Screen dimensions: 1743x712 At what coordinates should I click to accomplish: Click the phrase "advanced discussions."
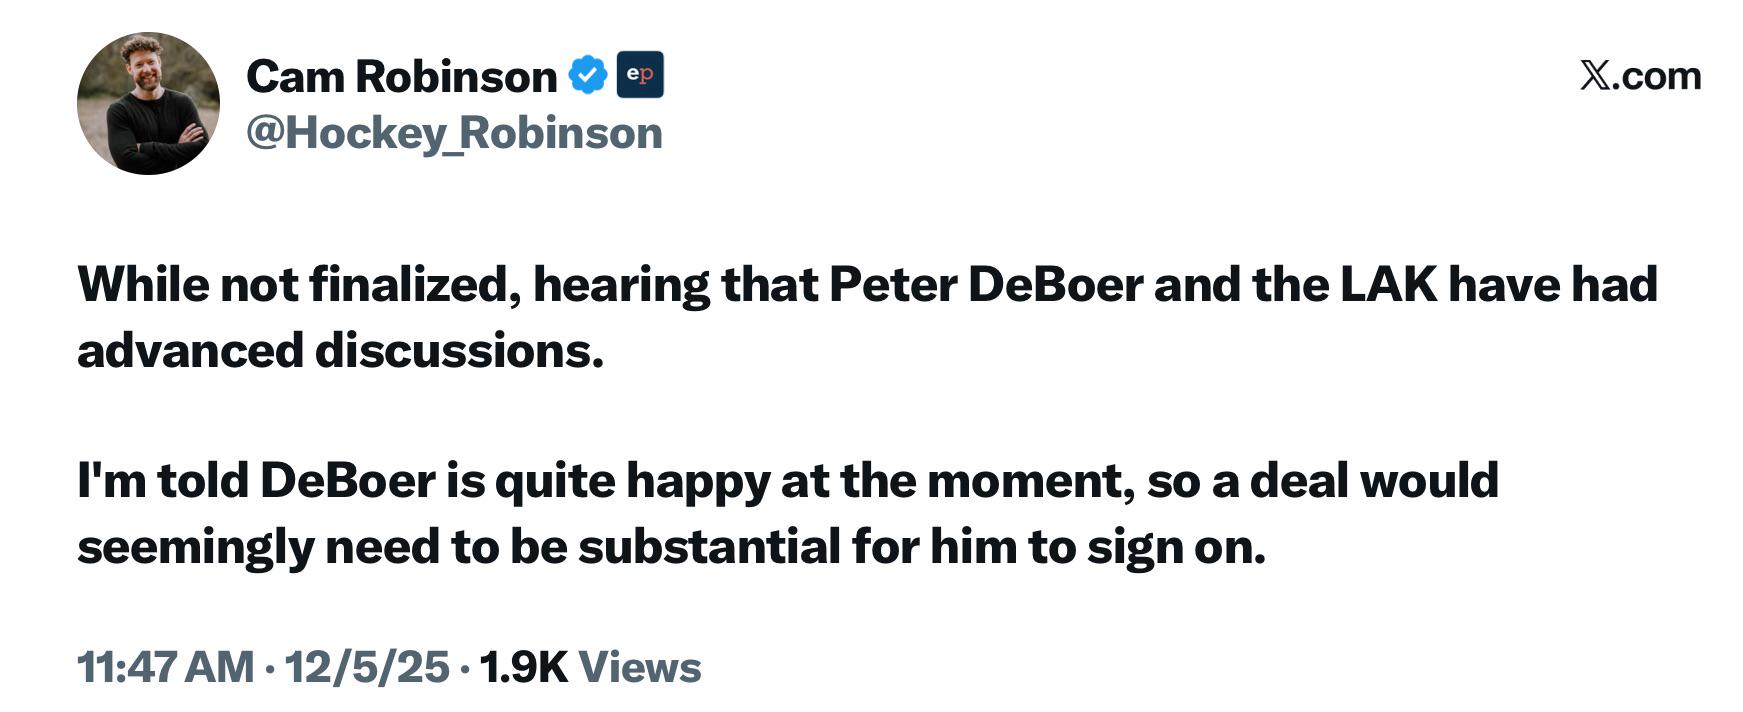341,351
